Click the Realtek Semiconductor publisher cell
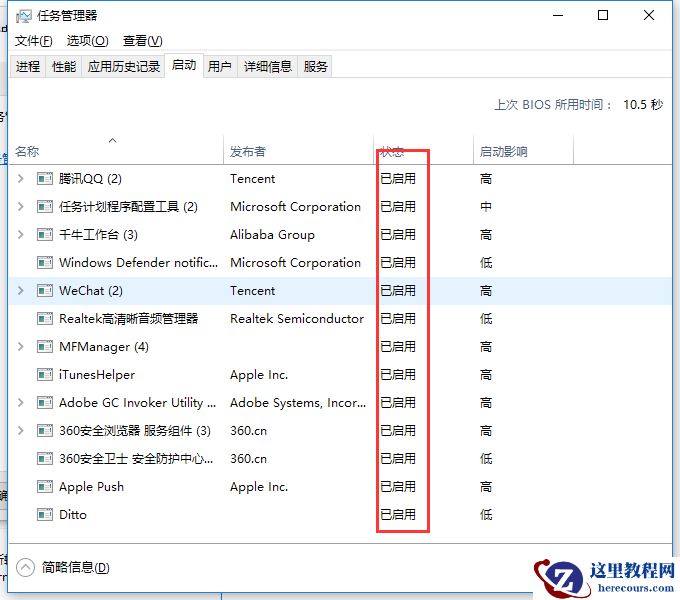 tap(297, 319)
